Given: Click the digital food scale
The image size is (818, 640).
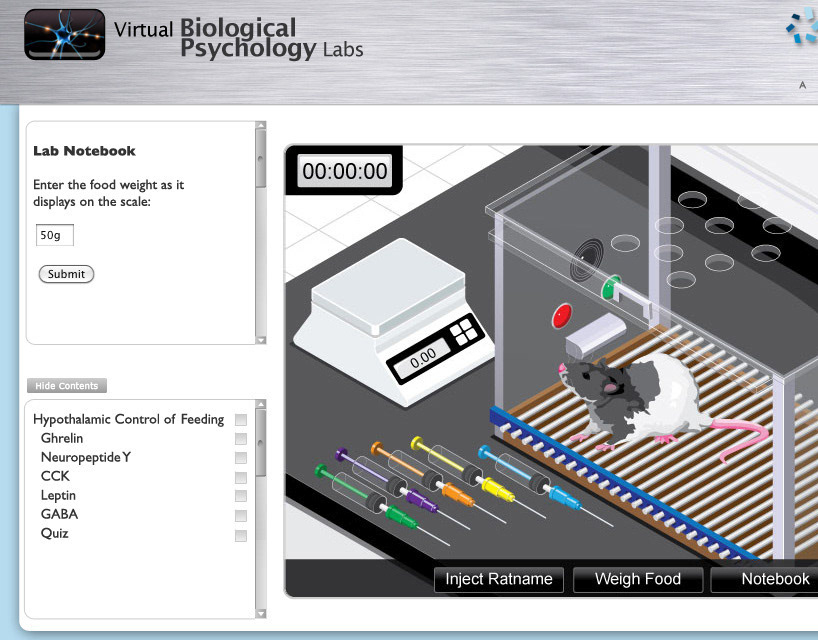Looking at the screenshot, I should tap(394, 321).
